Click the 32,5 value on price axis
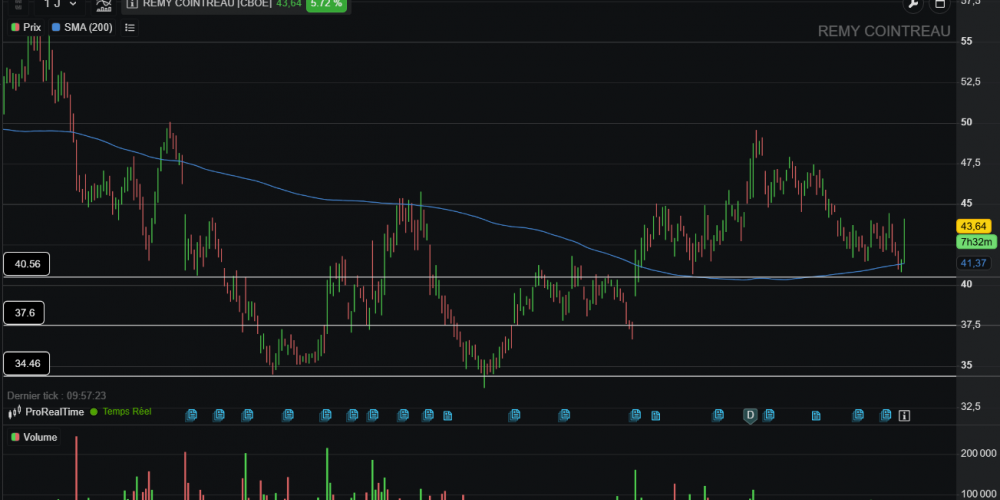Image resolution: width=1000 pixels, height=500 pixels. tap(969, 406)
